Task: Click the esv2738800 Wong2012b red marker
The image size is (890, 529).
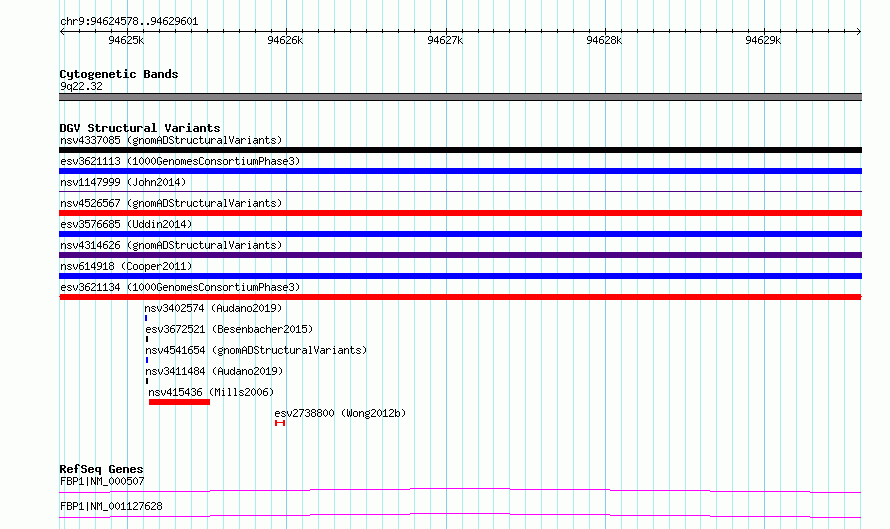Action: [x=280, y=423]
